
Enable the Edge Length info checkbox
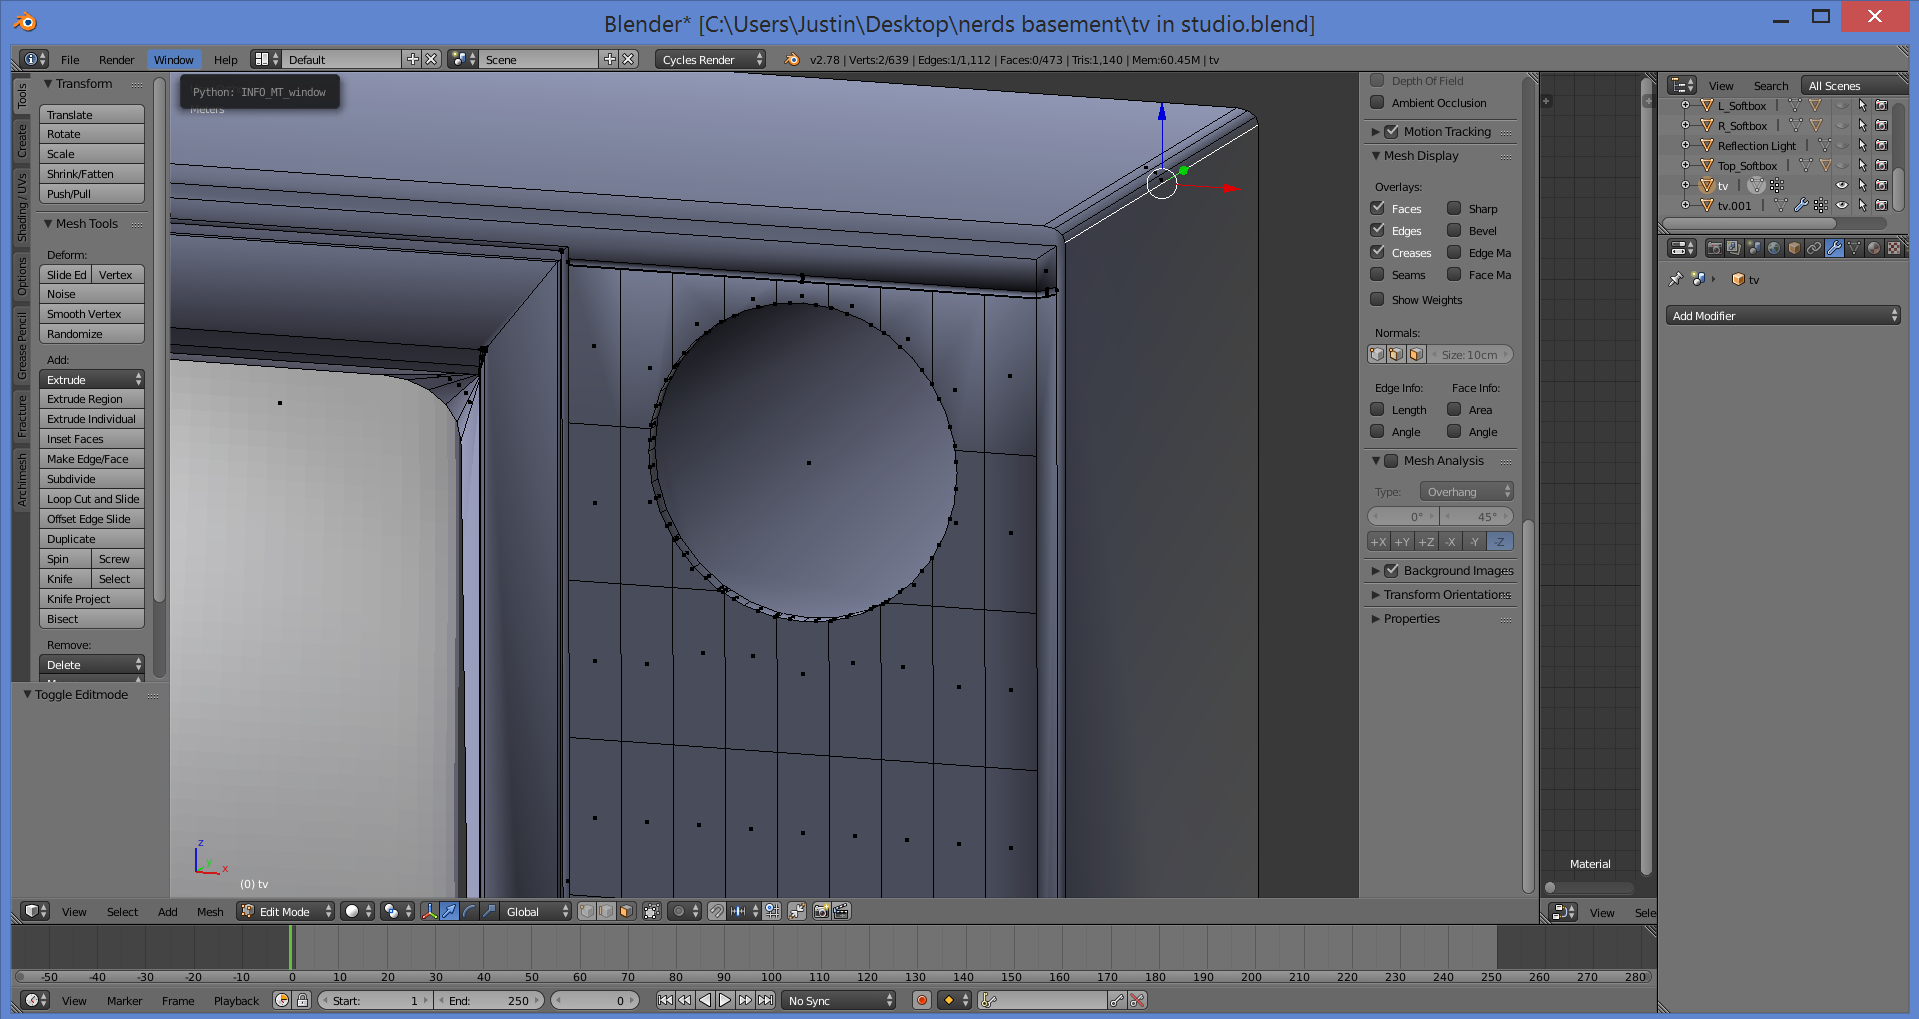1377,409
